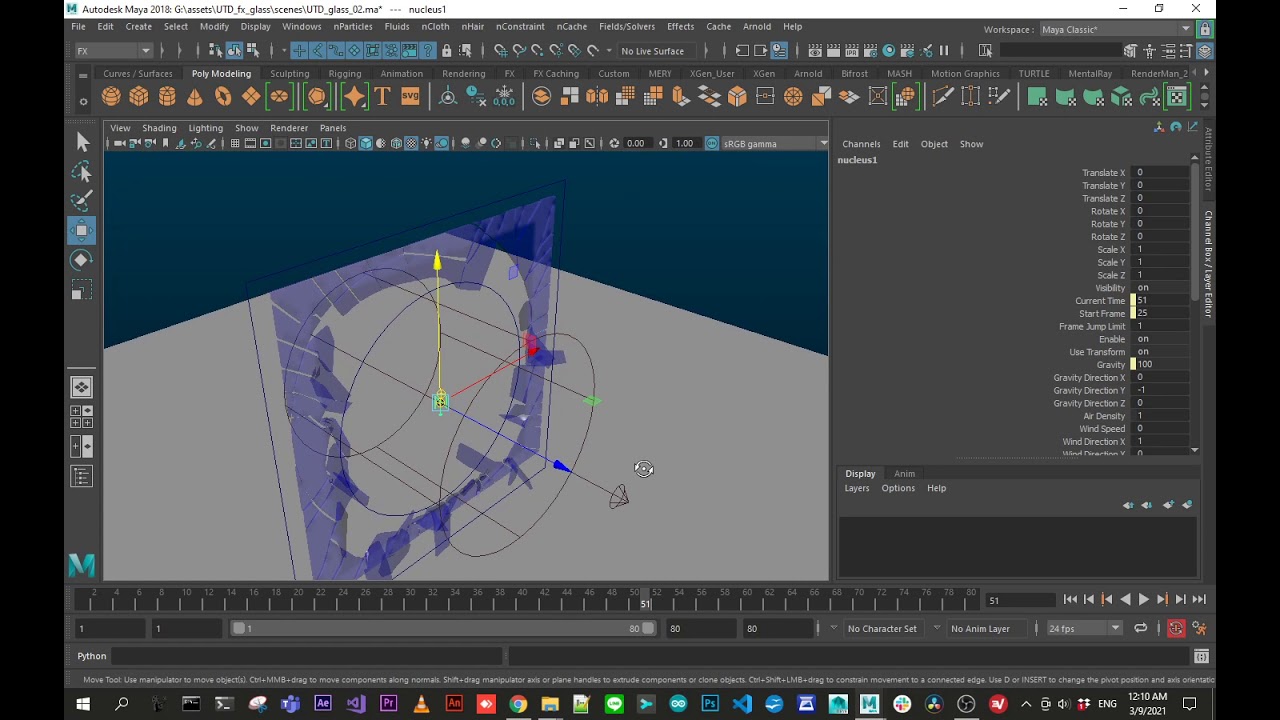This screenshot has width=1280, height=720.
Task: Switch to the Bifrost shelf tab
Action: point(855,74)
